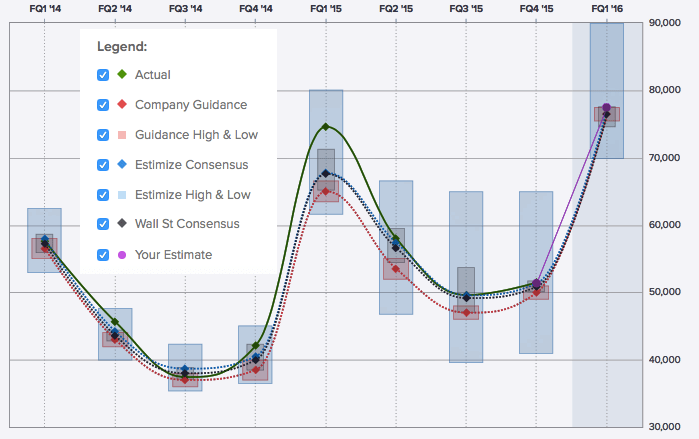Uncheck the Actual series checkbox
The height and width of the screenshot is (439, 699).
tap(103, 75)
